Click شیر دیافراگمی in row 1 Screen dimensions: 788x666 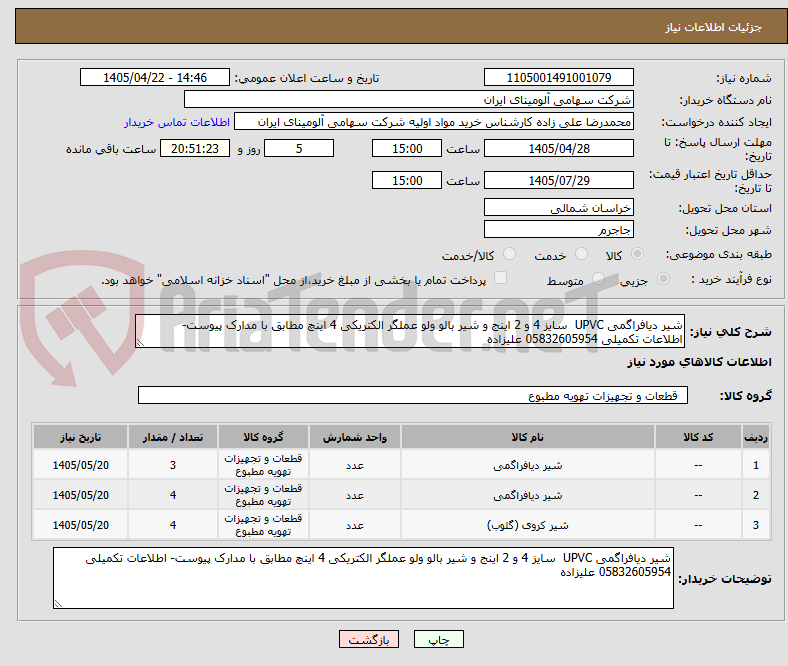(527, 465)
